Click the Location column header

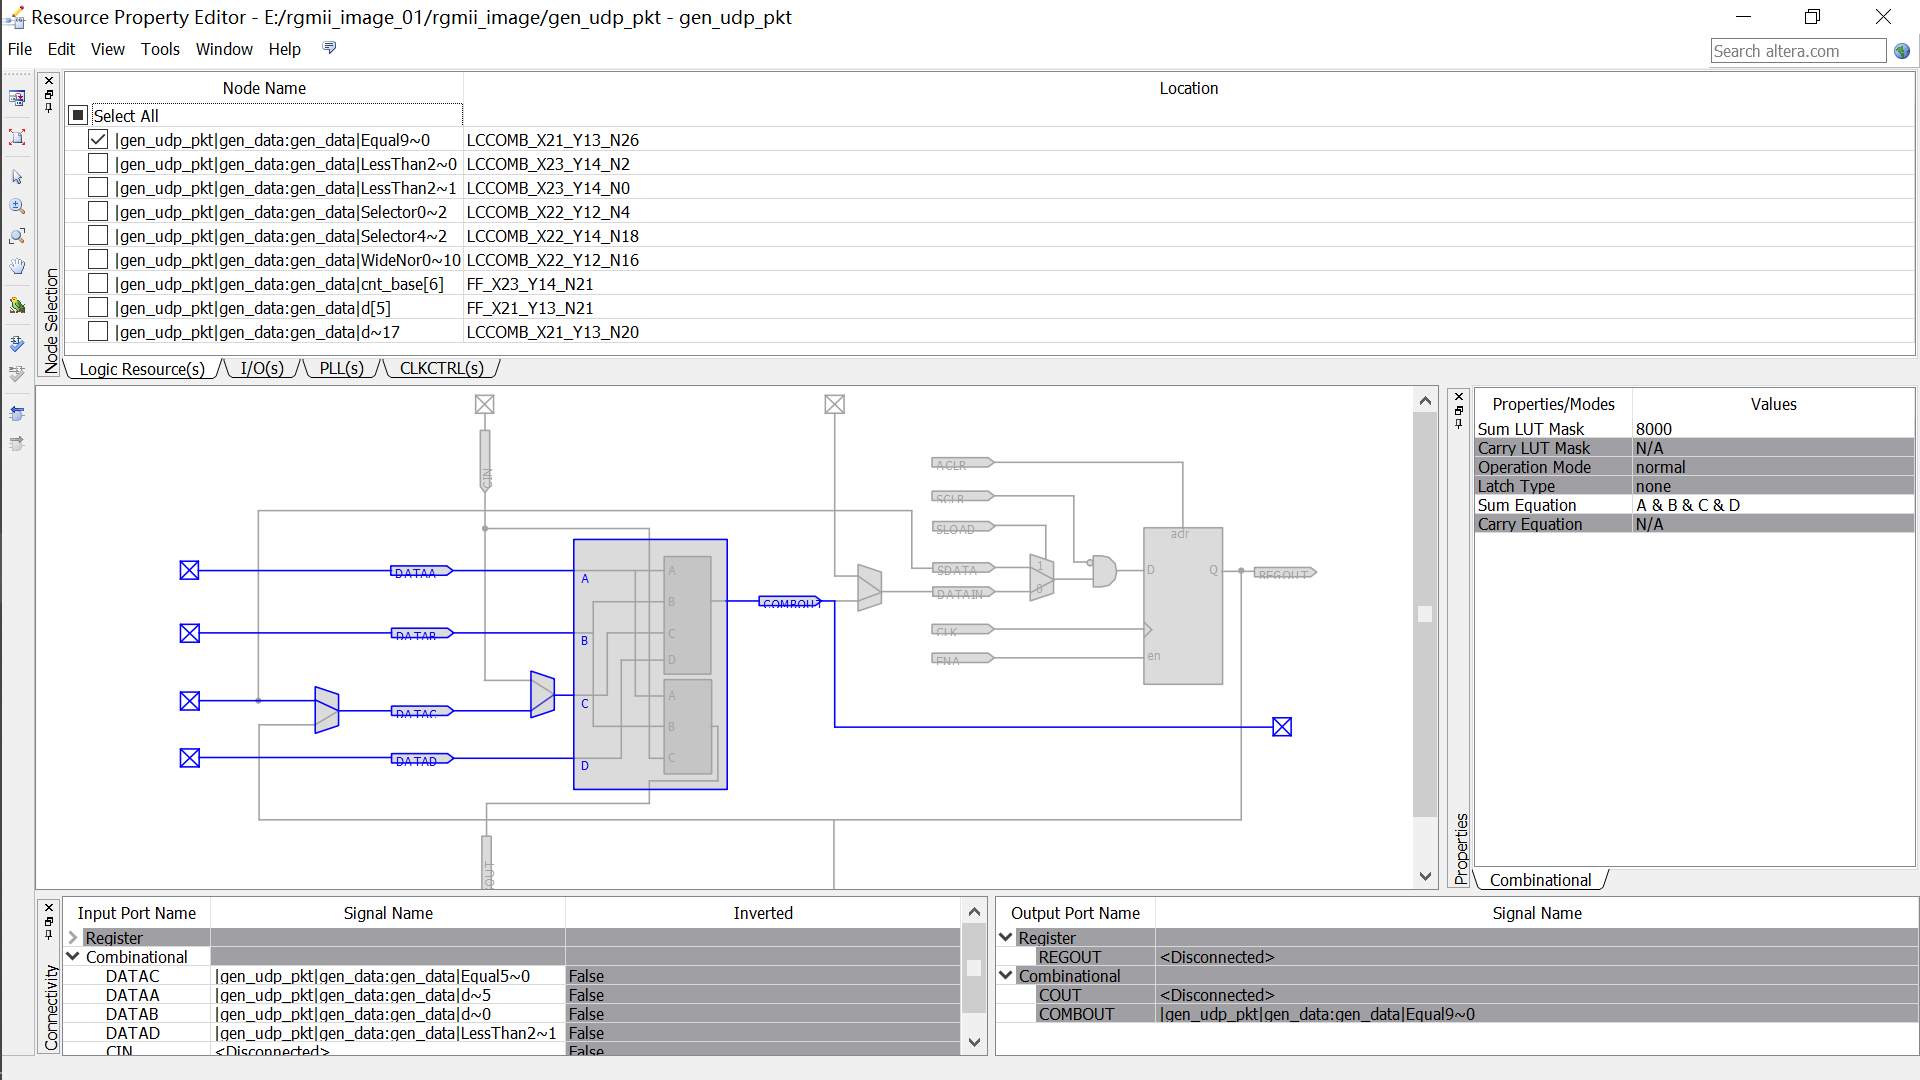(1188, 88)
